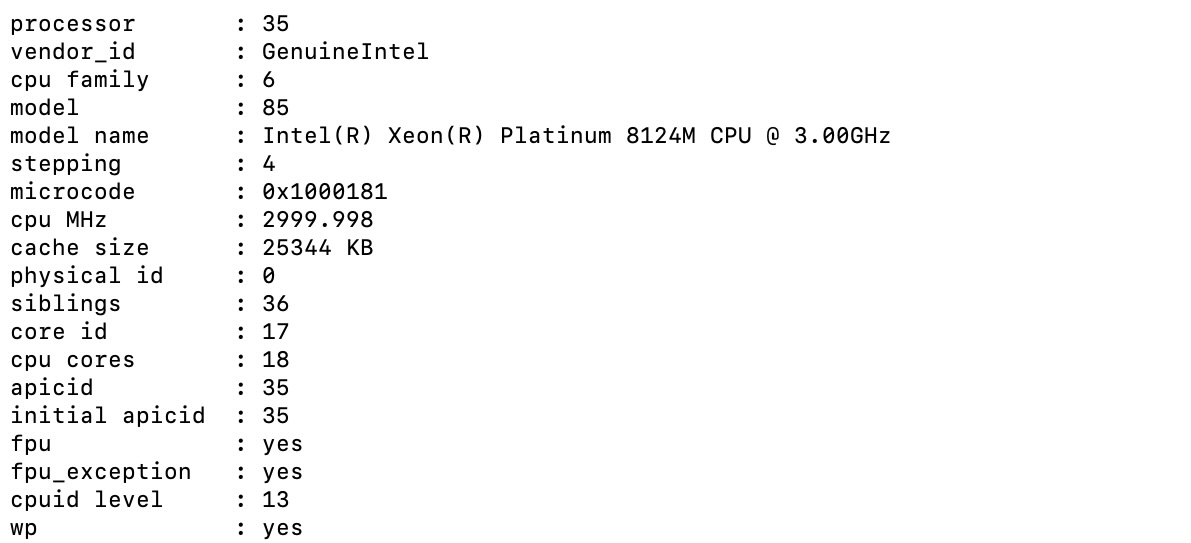Click the model number value 85
1191x543 pixels.
coord(276,107)
